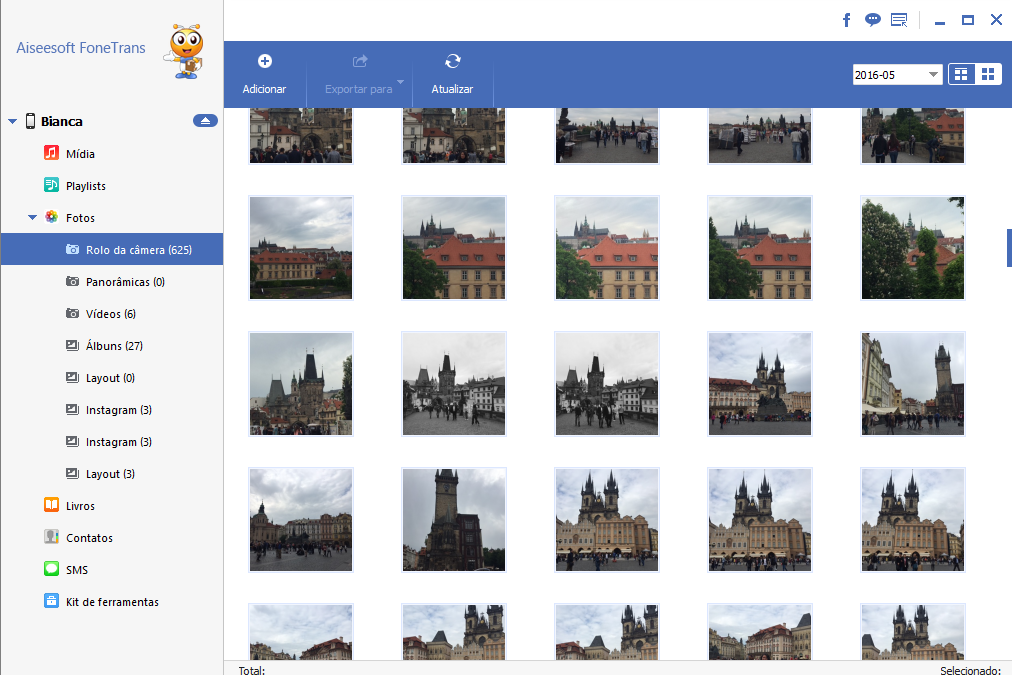Collapse the Bianca device tree
Screen dimensions: 1012x675
(x=13, y=122)
